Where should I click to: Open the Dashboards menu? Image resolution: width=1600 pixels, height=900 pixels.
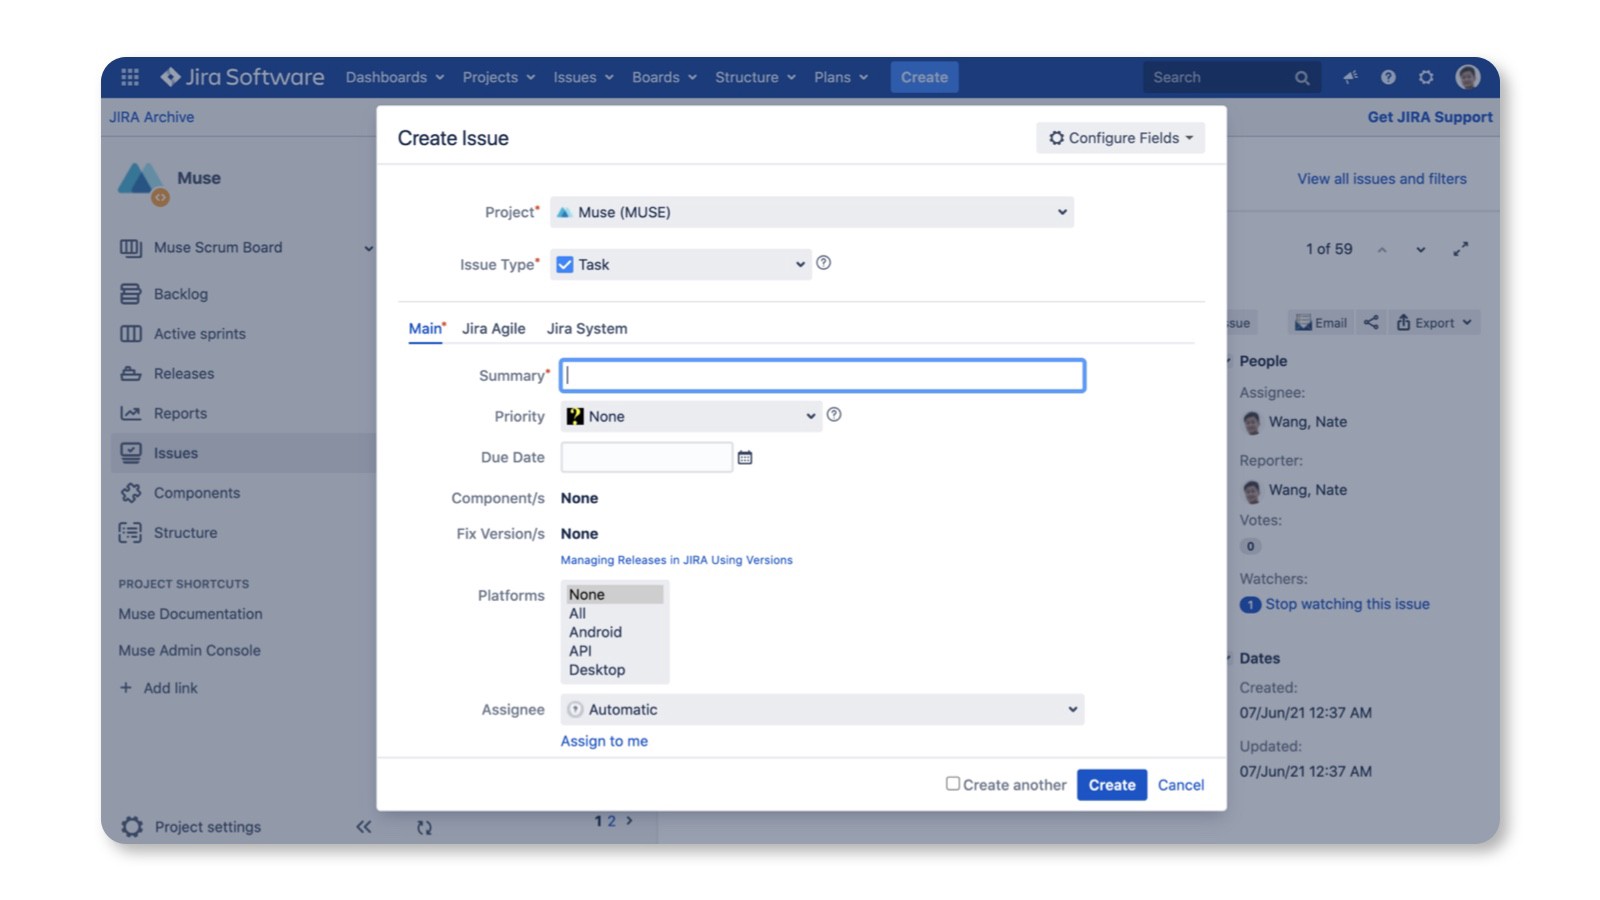coord(395,77)
